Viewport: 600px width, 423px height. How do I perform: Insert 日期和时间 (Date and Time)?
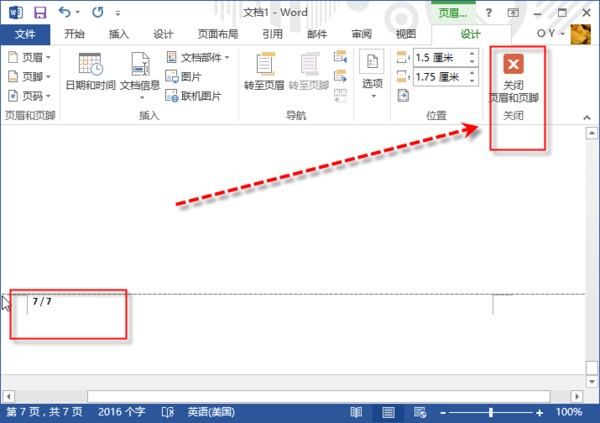pyautogui.click(x=90, y=70)
